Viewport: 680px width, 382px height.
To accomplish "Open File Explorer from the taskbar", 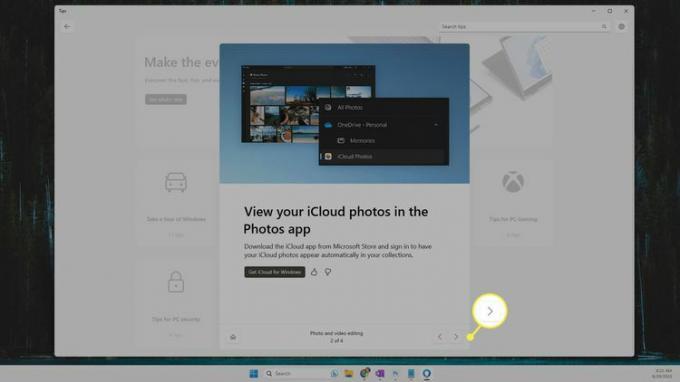I will click(x=349, y=373).
